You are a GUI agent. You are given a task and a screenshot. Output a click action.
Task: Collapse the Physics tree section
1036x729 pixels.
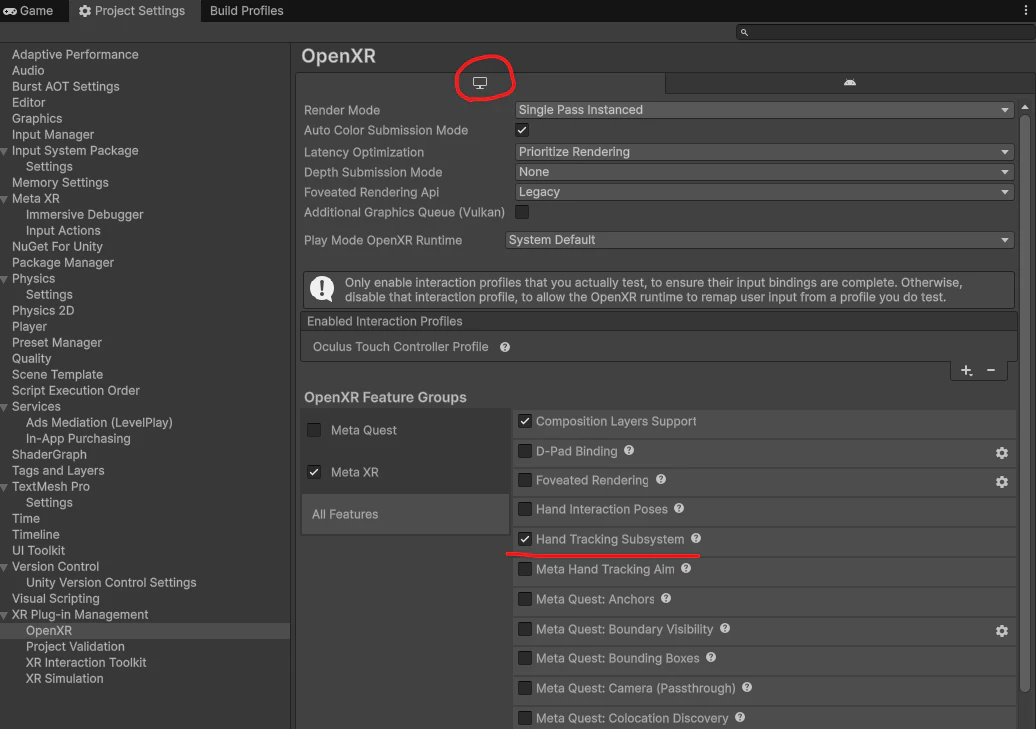tap(5, 279)
